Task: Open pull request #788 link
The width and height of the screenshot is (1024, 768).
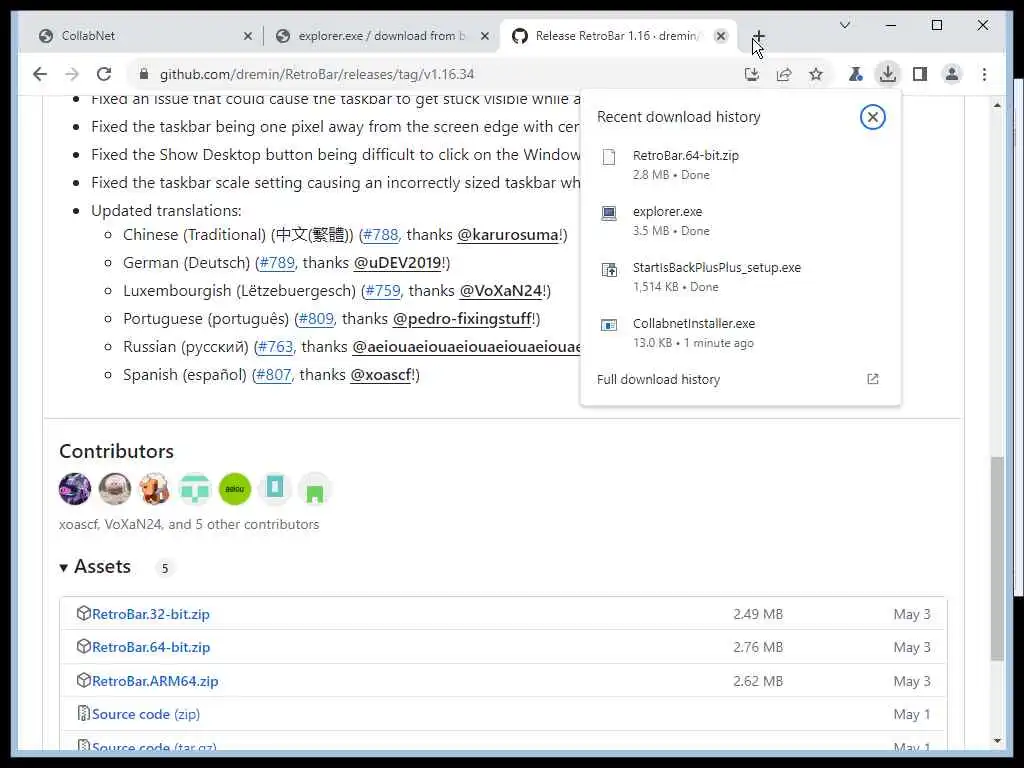Action: (x=381, y=234)
